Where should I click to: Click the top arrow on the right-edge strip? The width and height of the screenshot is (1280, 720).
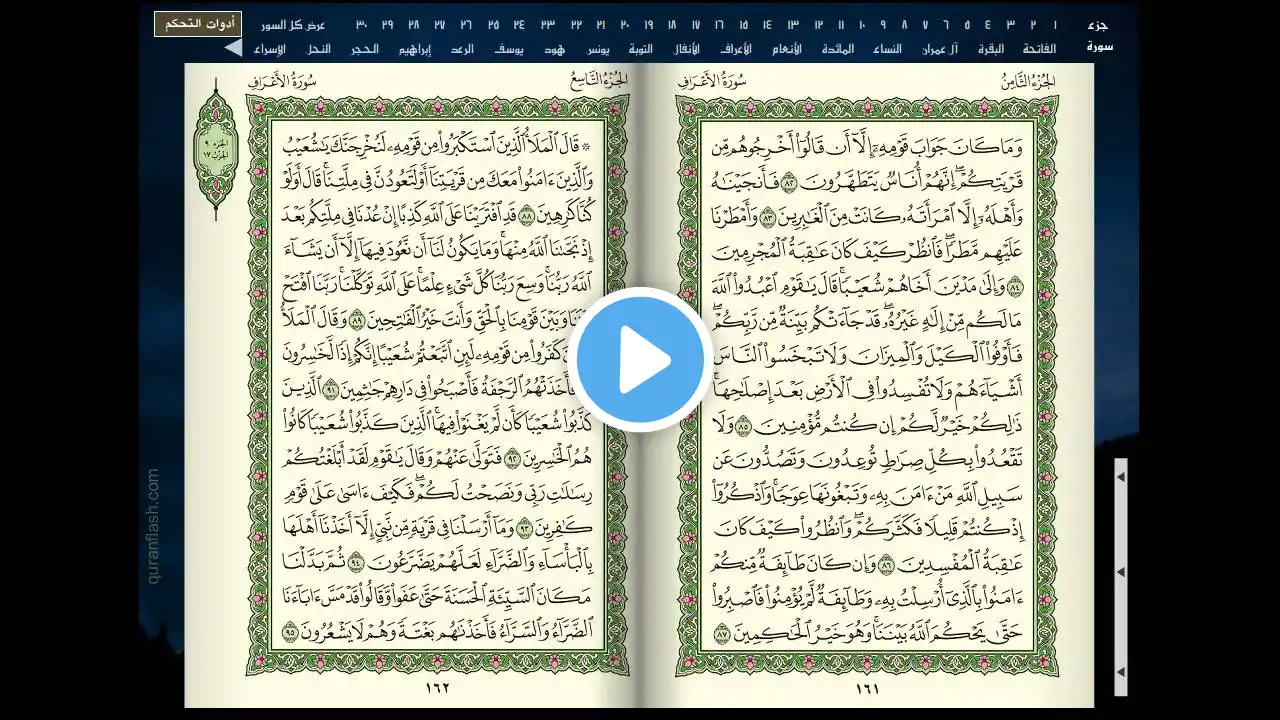tap(1121, 477)
